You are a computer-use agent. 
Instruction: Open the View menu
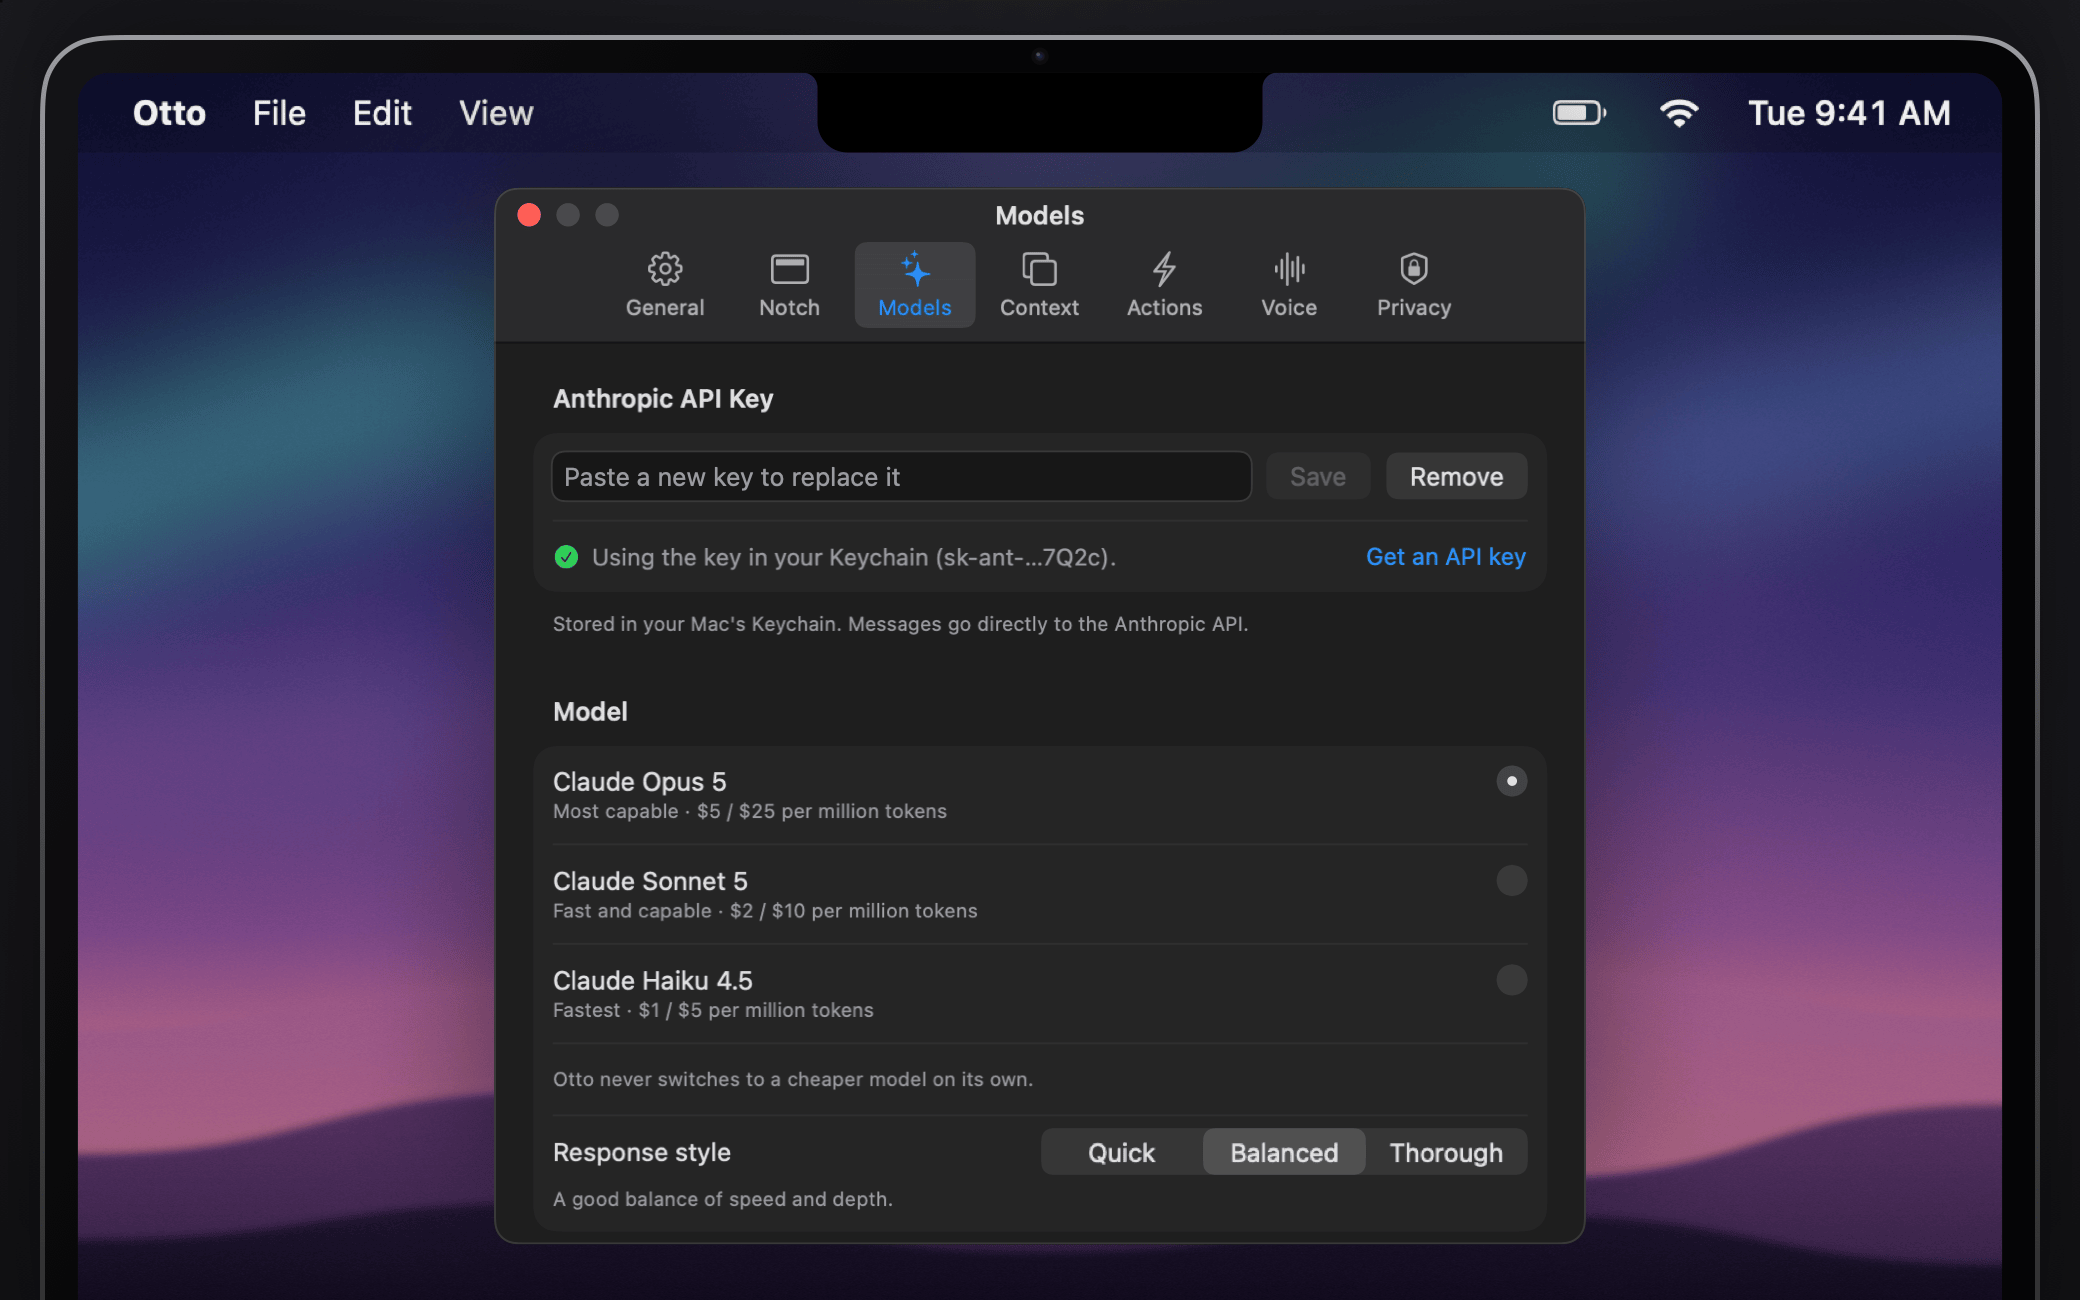point(496,113)
